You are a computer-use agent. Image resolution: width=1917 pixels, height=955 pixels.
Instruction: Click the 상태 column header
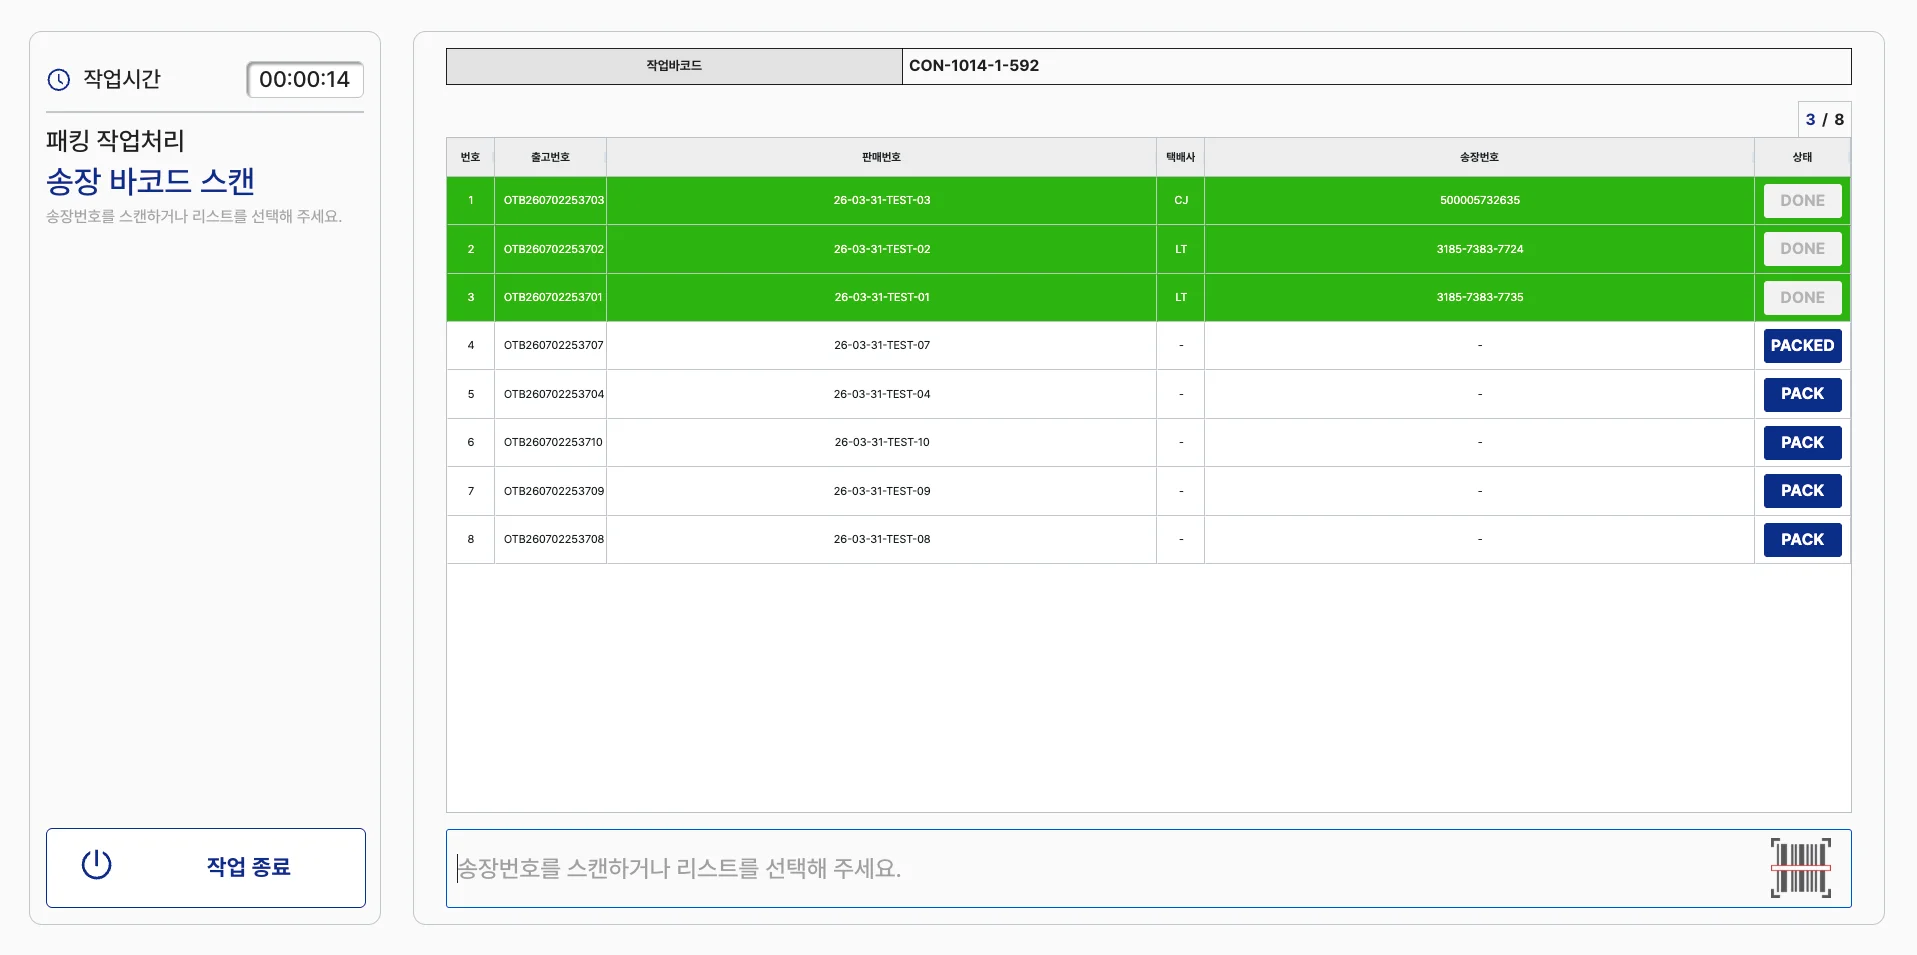click(1802, 157)
